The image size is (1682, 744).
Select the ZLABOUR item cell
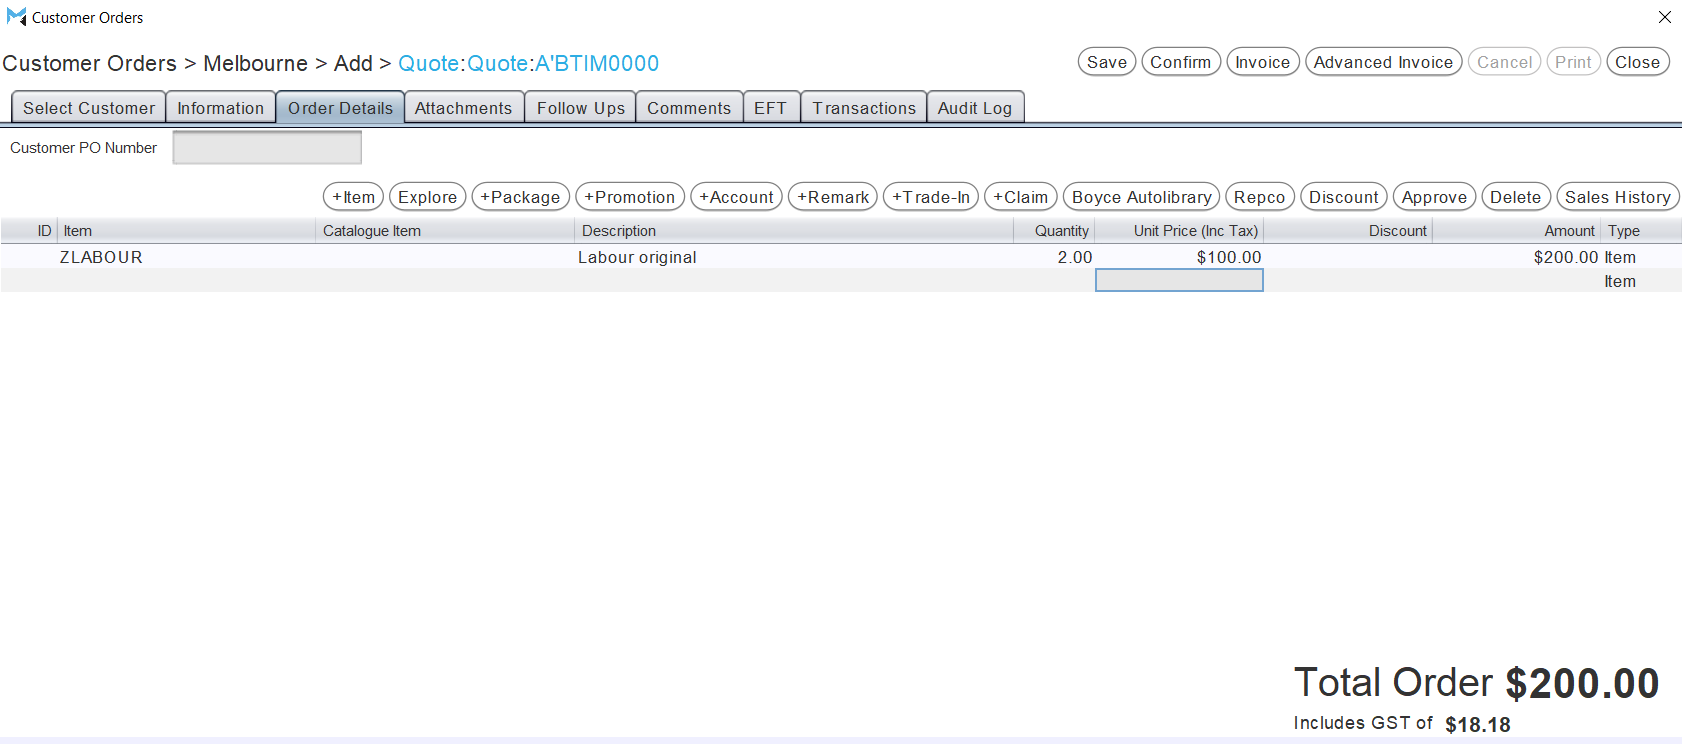(x=187, y=257)
